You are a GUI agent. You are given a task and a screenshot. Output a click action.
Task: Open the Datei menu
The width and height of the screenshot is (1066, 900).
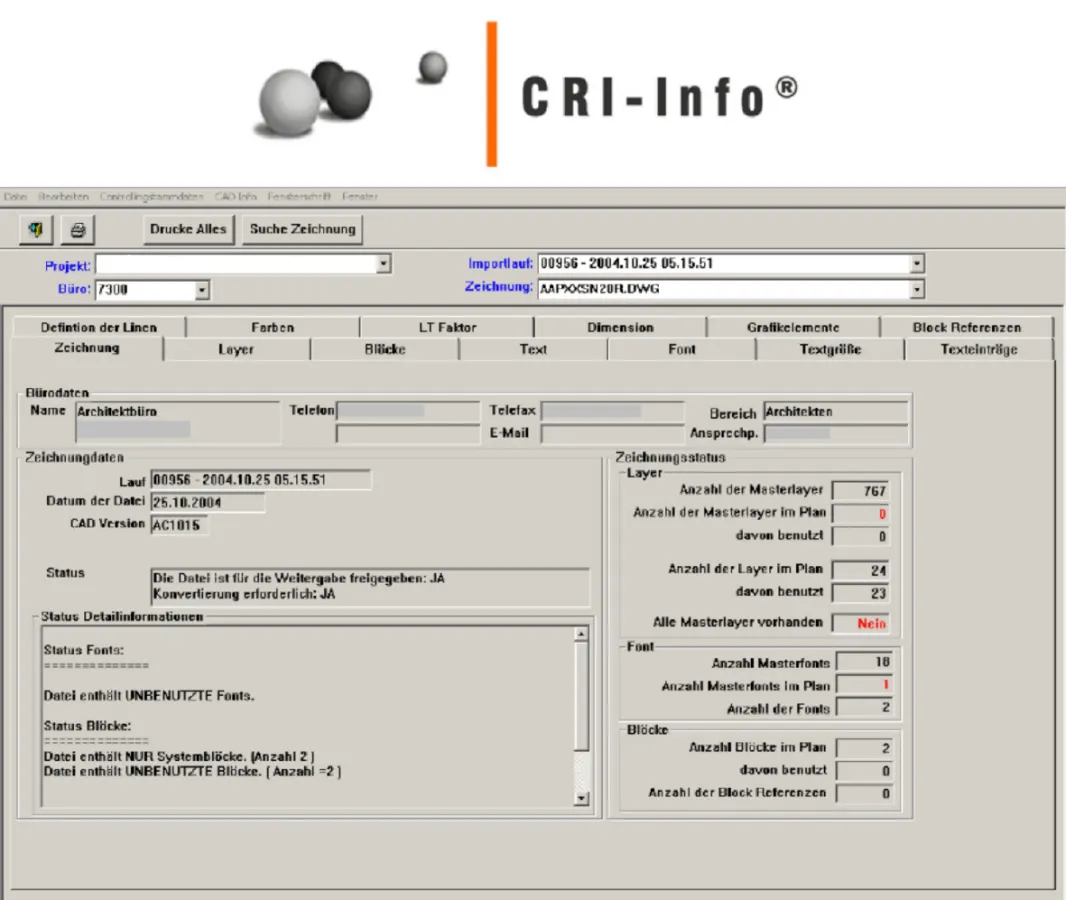(14, 196)
